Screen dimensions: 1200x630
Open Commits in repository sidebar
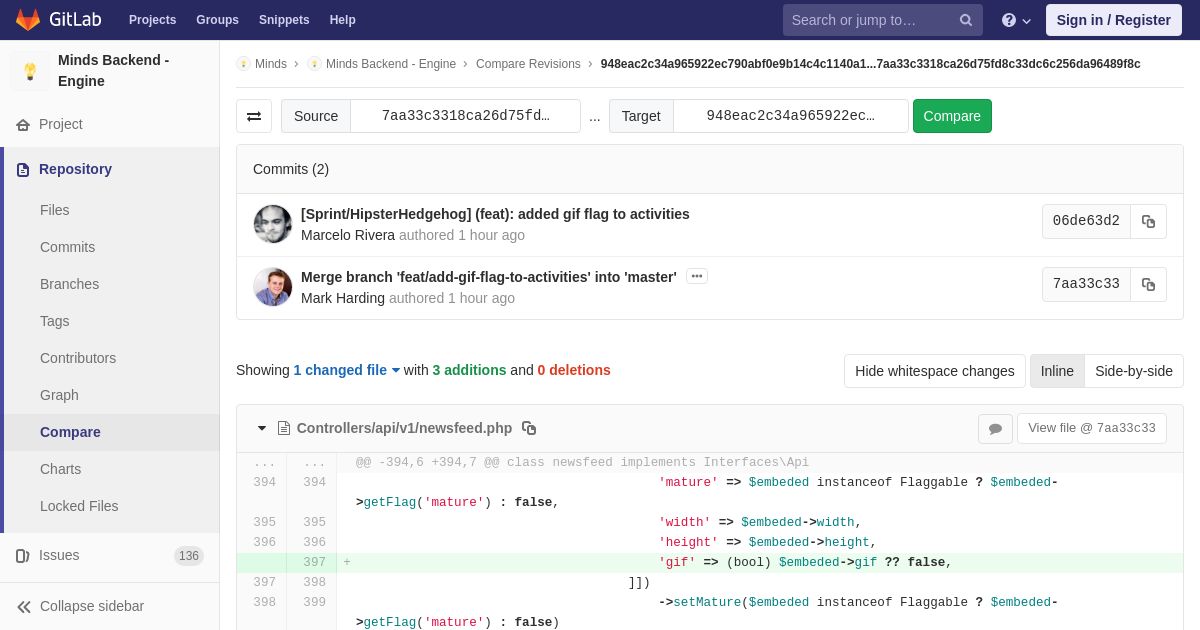tap(68, 247)
